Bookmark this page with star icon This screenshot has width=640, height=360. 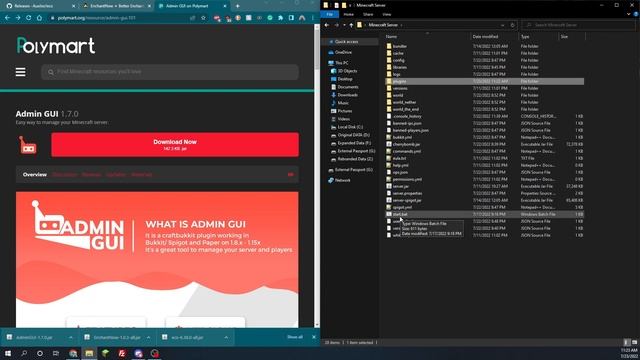pyautogui.click(x=203, y=18)
